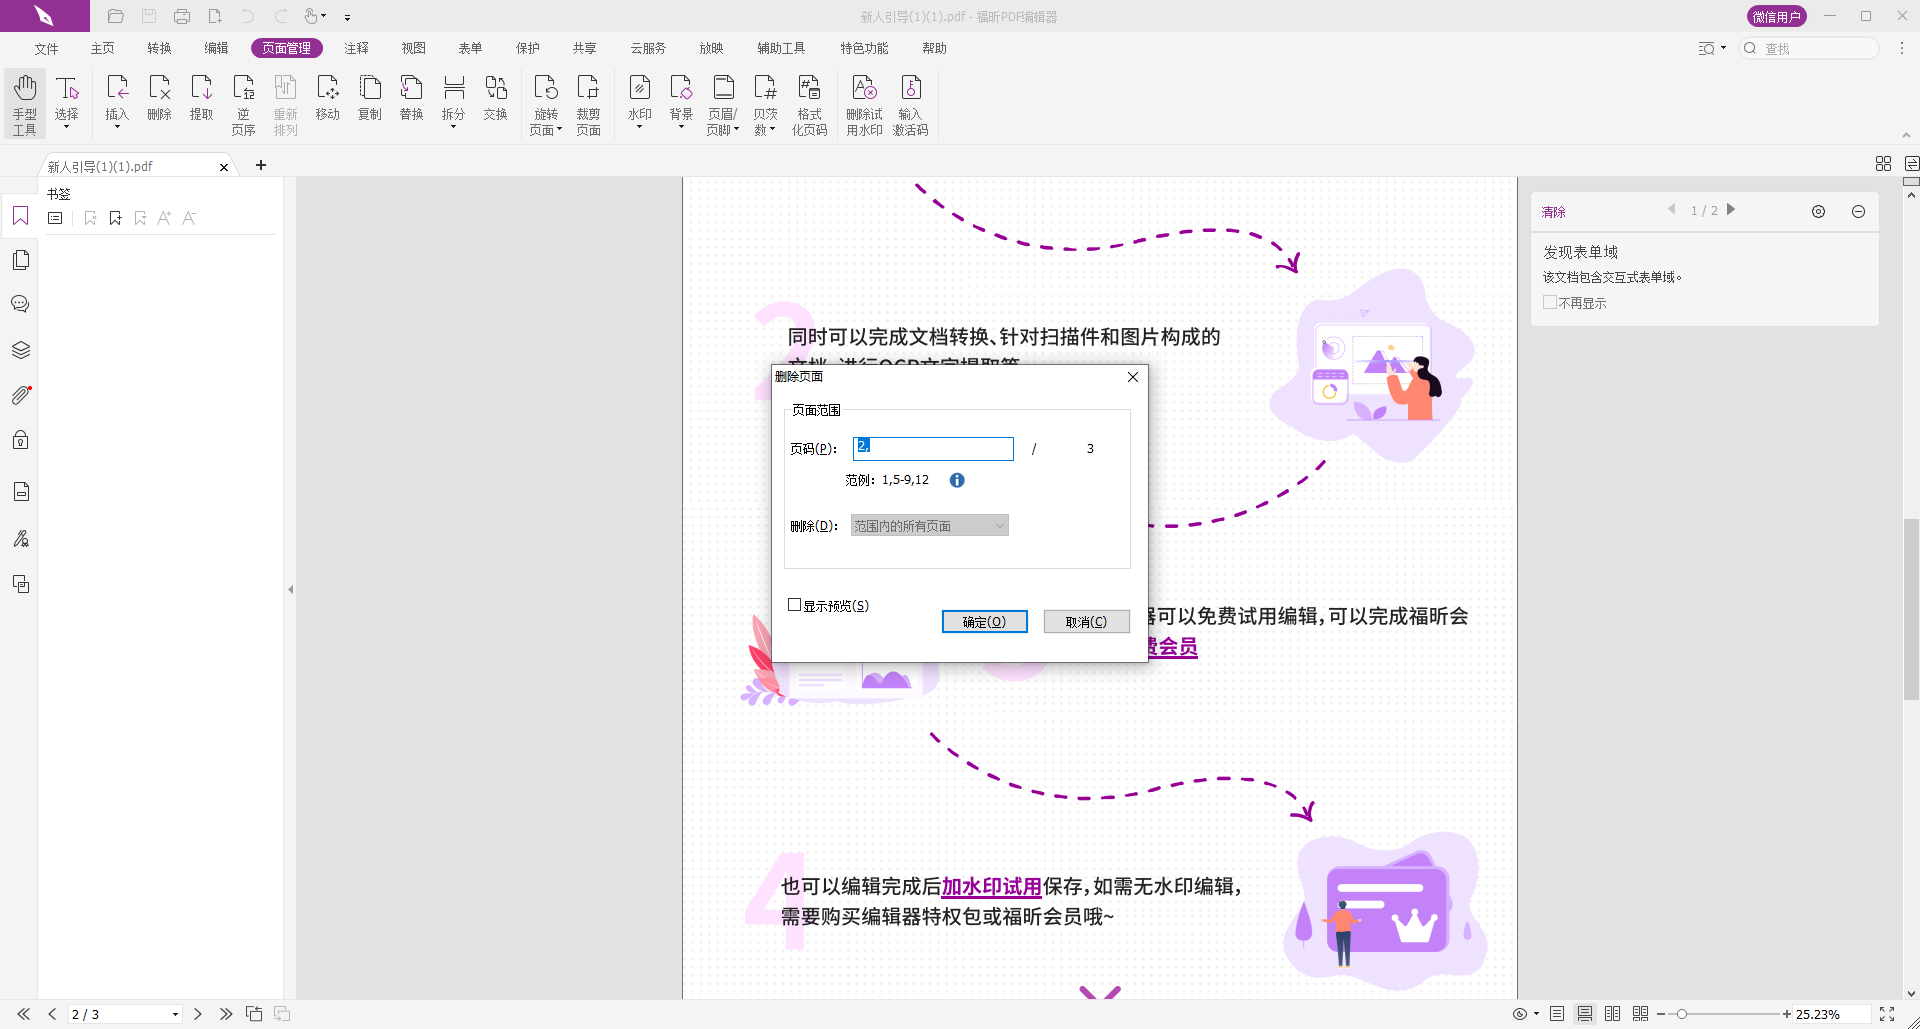Open the 帮助 menu
Screen dimensions: 1920x1029
click(x=934, y=47)
